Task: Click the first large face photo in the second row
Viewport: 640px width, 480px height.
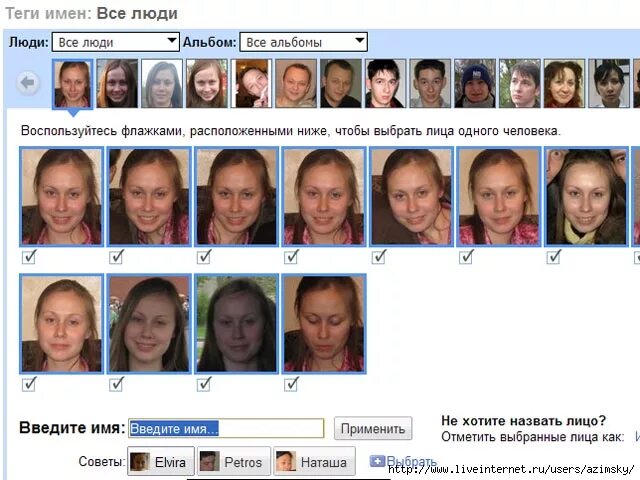Action: click(62, 324)
